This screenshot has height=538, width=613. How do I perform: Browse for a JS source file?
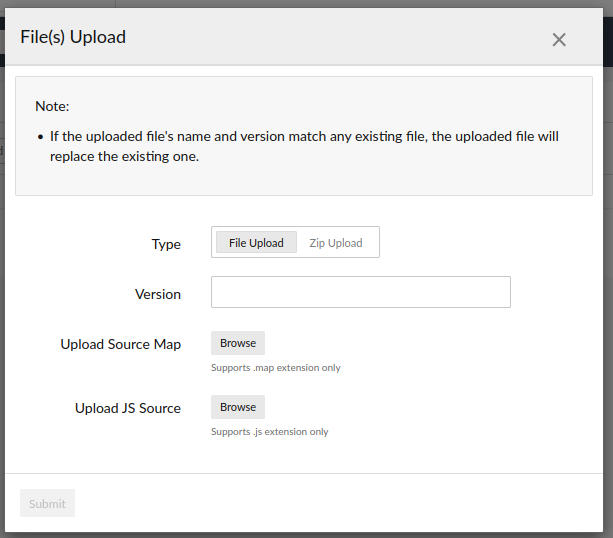[x=238, y=407]
